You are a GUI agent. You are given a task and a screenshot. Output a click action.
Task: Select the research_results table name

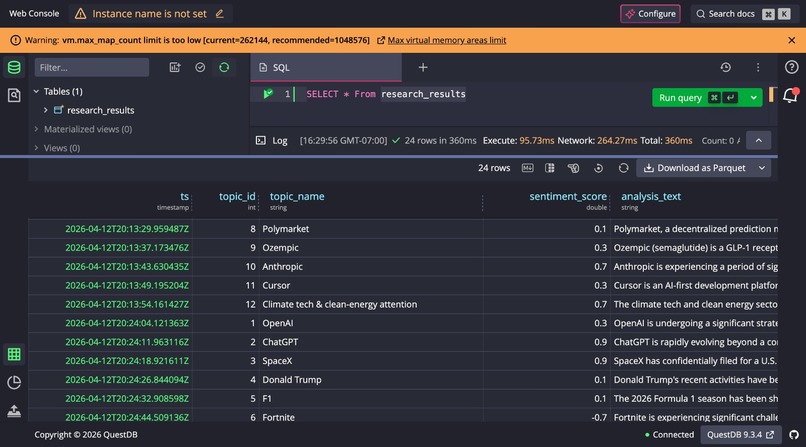pos(100,110)
